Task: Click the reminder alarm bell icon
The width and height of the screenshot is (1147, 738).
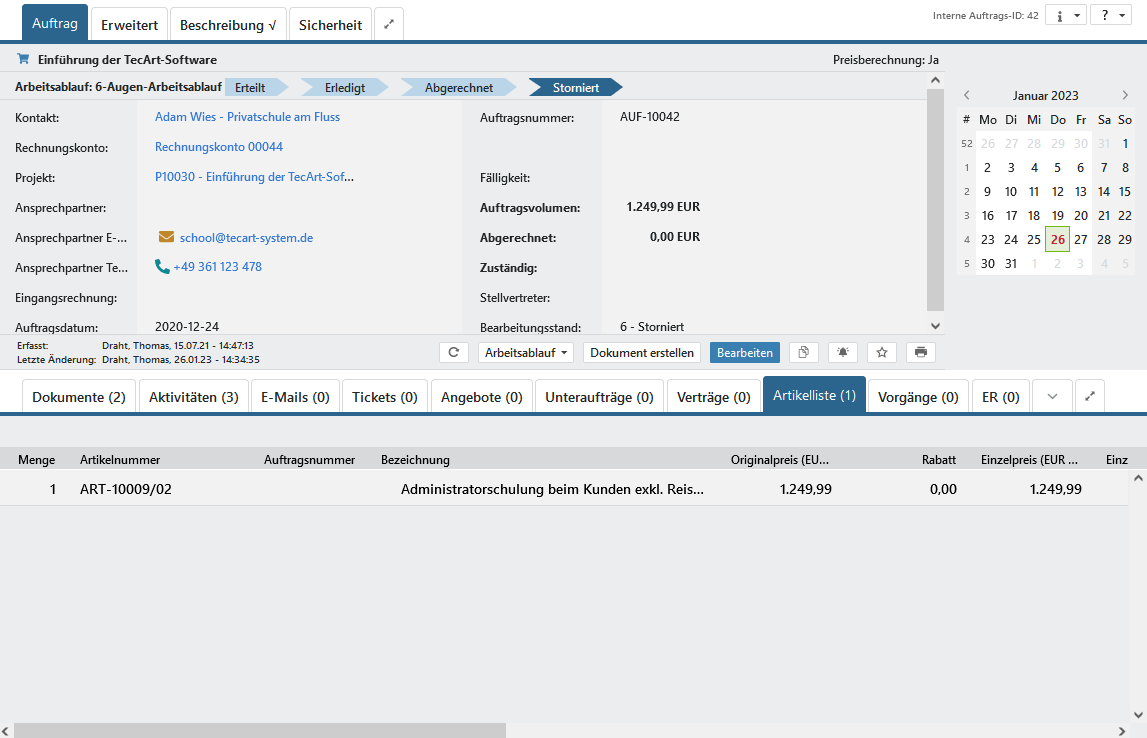Action: tap(843, 353)
